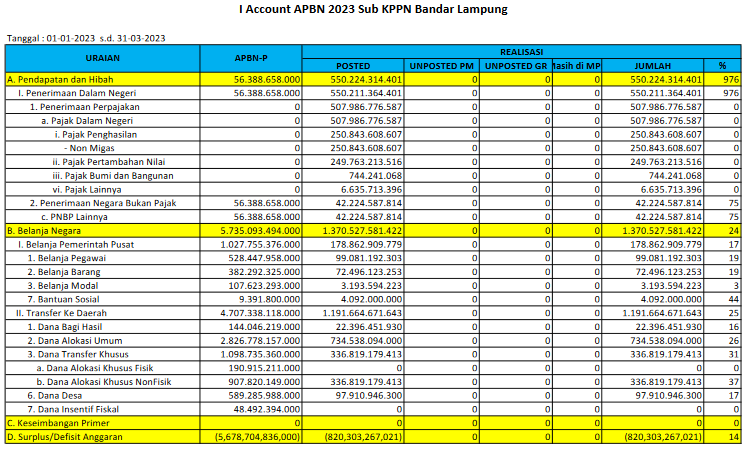
Task: Select percentage cell 31 for Dana Transfer Khusus
Action: pos(722,354)
